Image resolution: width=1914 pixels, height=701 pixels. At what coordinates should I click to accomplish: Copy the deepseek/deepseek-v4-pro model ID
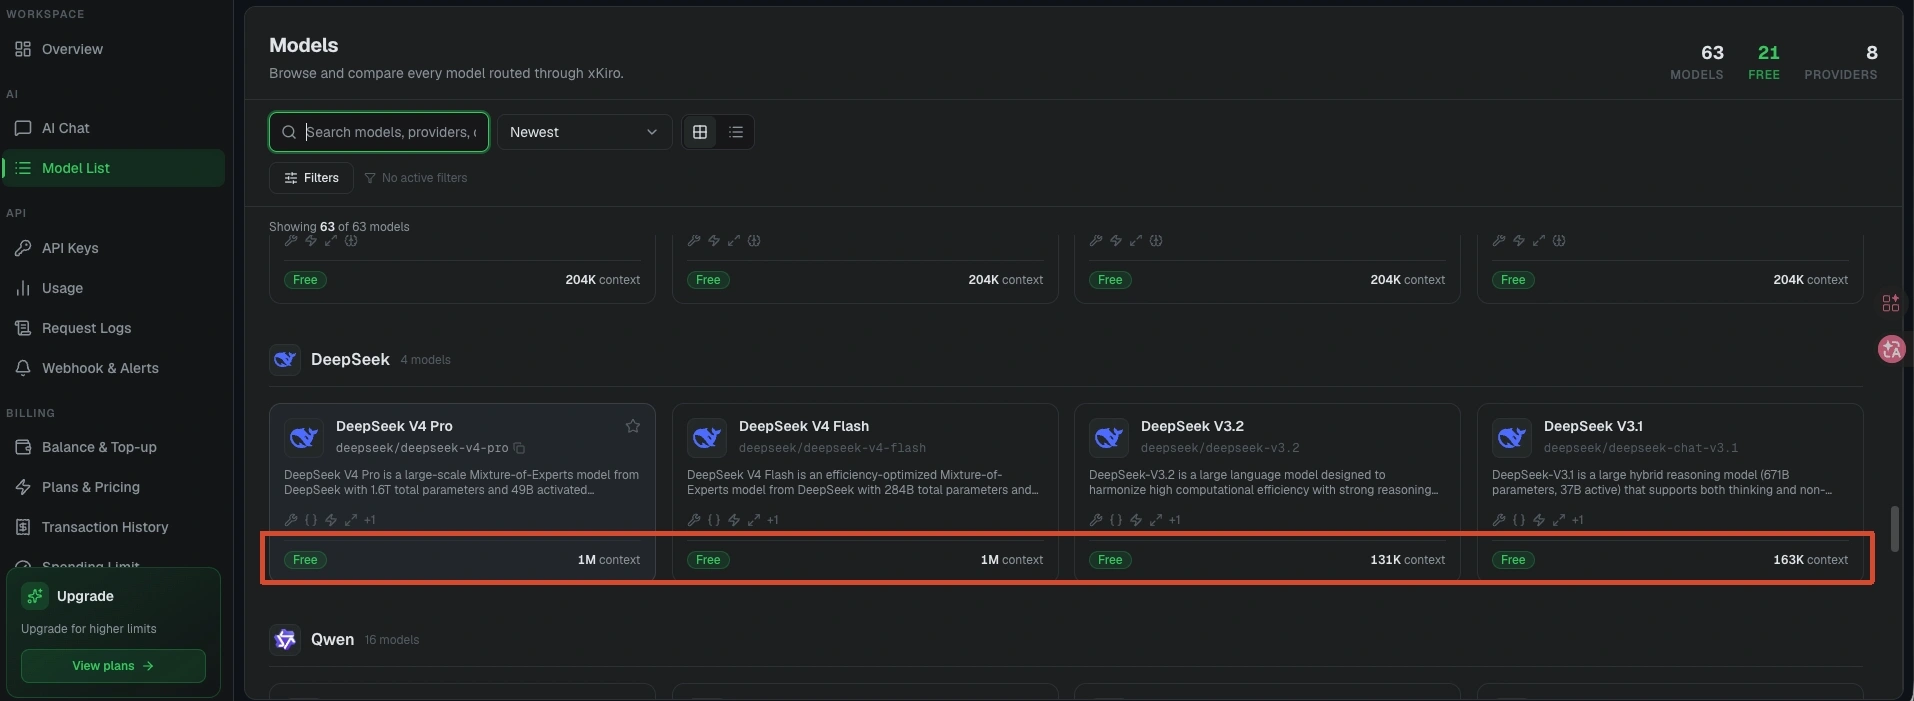(519, 448)
